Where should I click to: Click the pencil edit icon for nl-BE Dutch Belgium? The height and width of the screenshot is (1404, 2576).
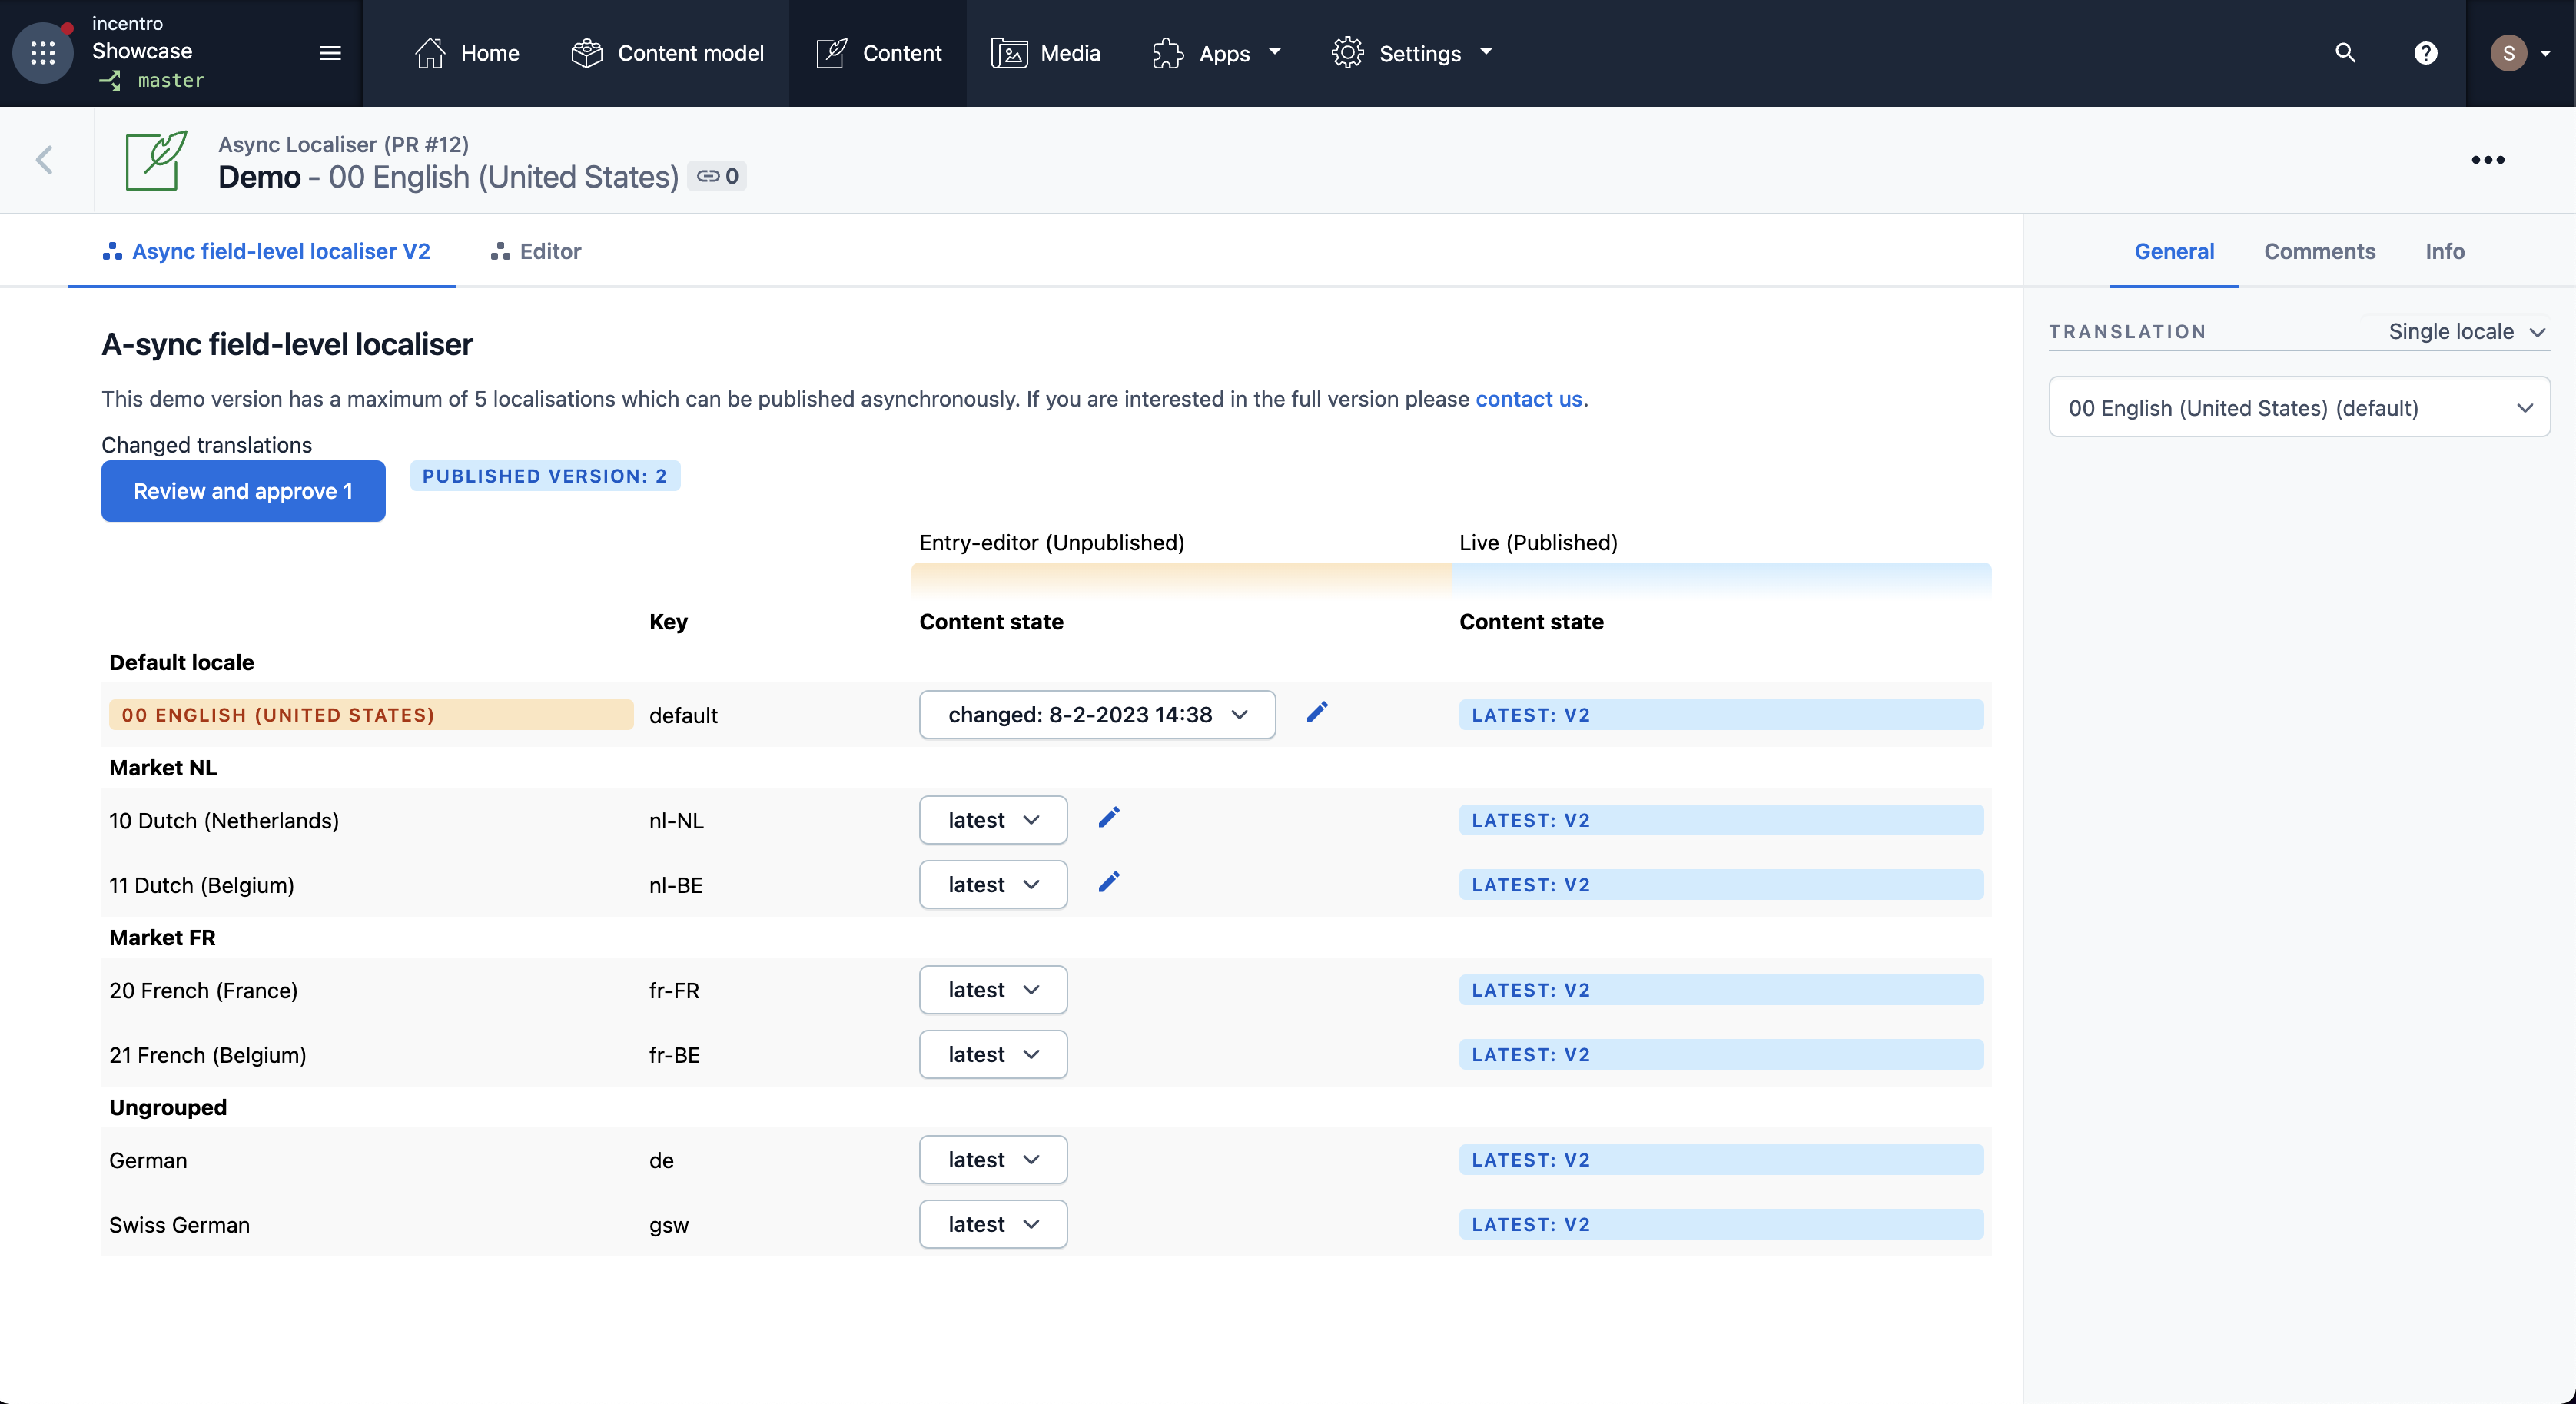click(x=1108, y=882)
